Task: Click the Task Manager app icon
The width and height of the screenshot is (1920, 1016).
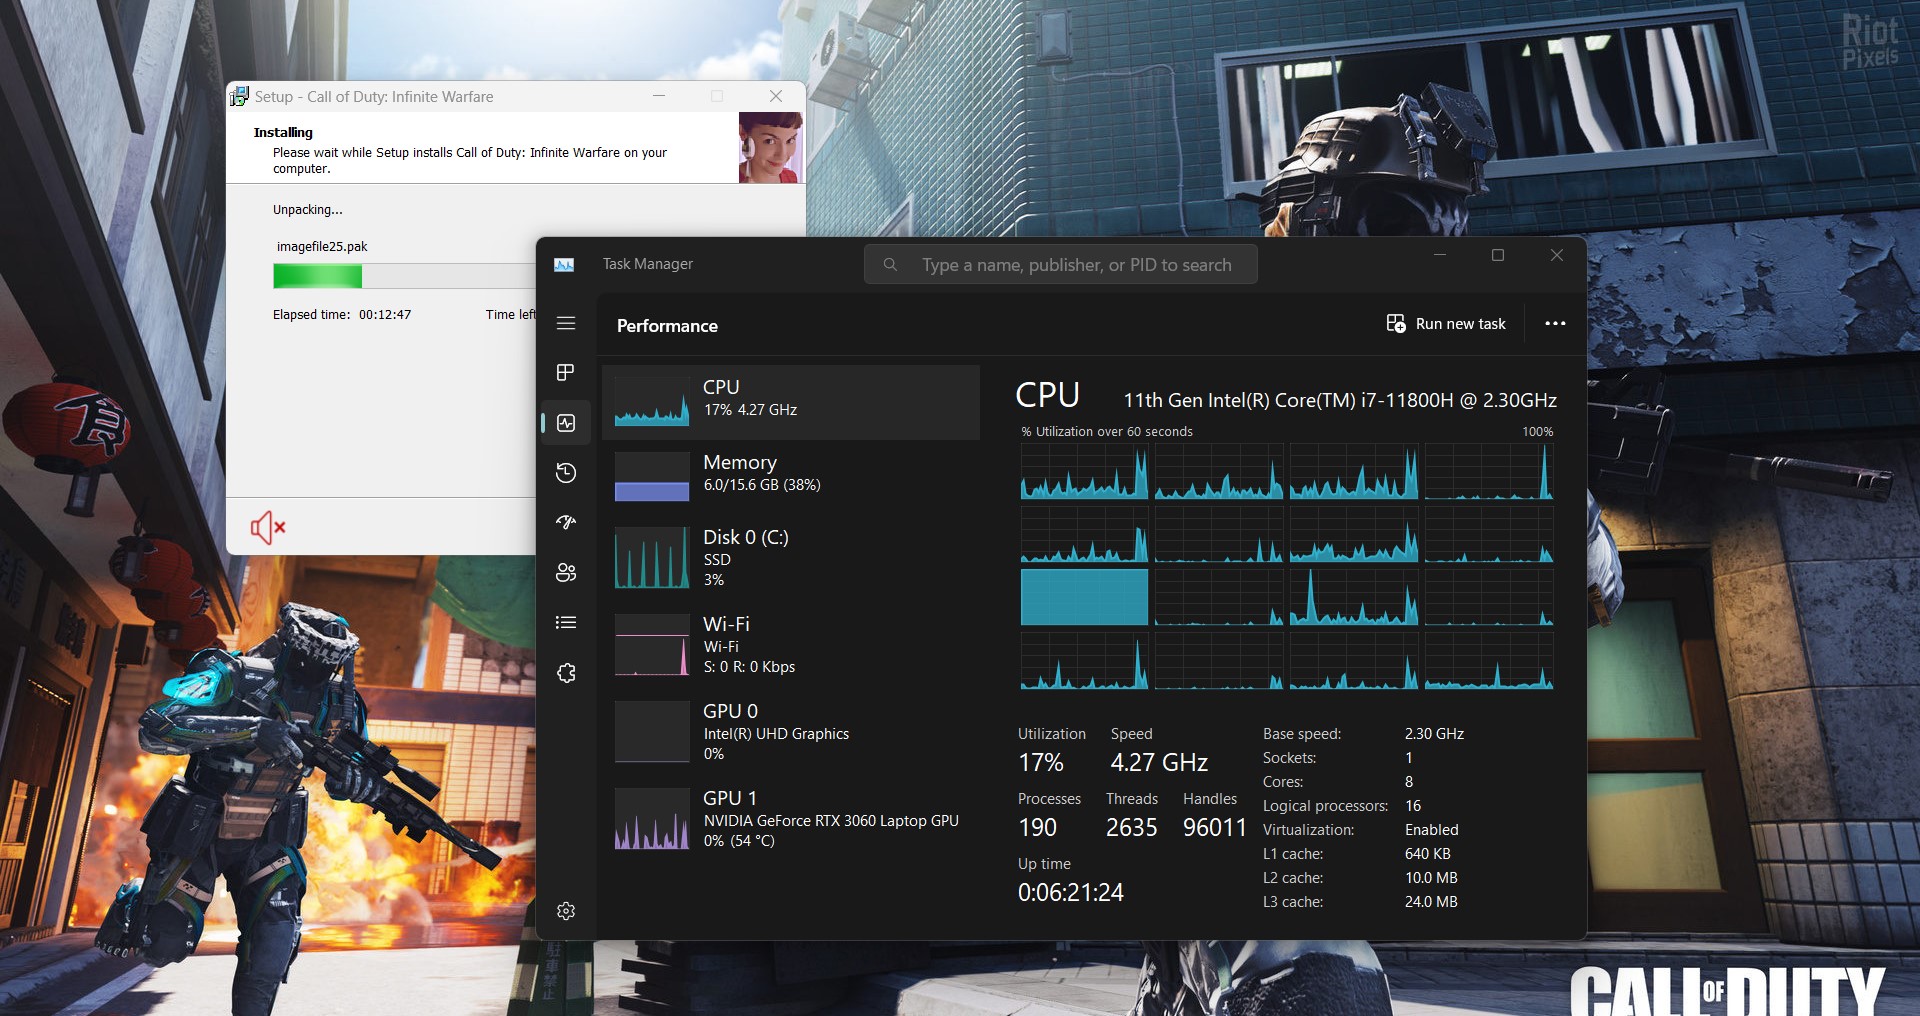Action: (x=564, y=264)
